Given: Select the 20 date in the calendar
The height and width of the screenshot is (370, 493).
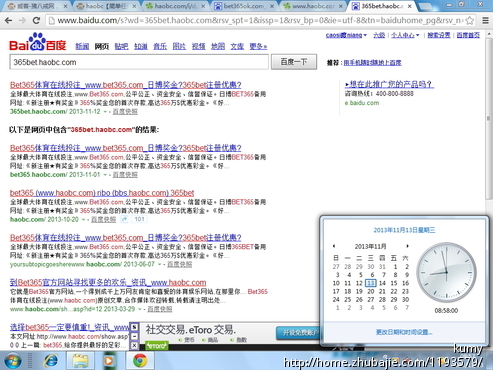Looking at the screenshot, I should [x=371, y=291].
